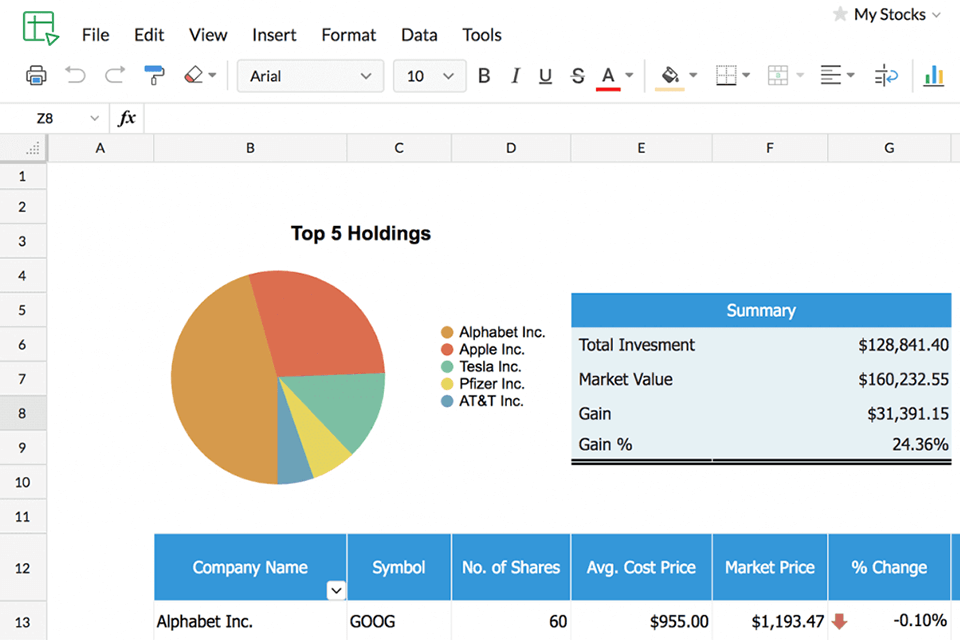This screenshot has width=960, height=640.
Task: Open the font size 10 dropdown
Action: [x=429, y=76]
